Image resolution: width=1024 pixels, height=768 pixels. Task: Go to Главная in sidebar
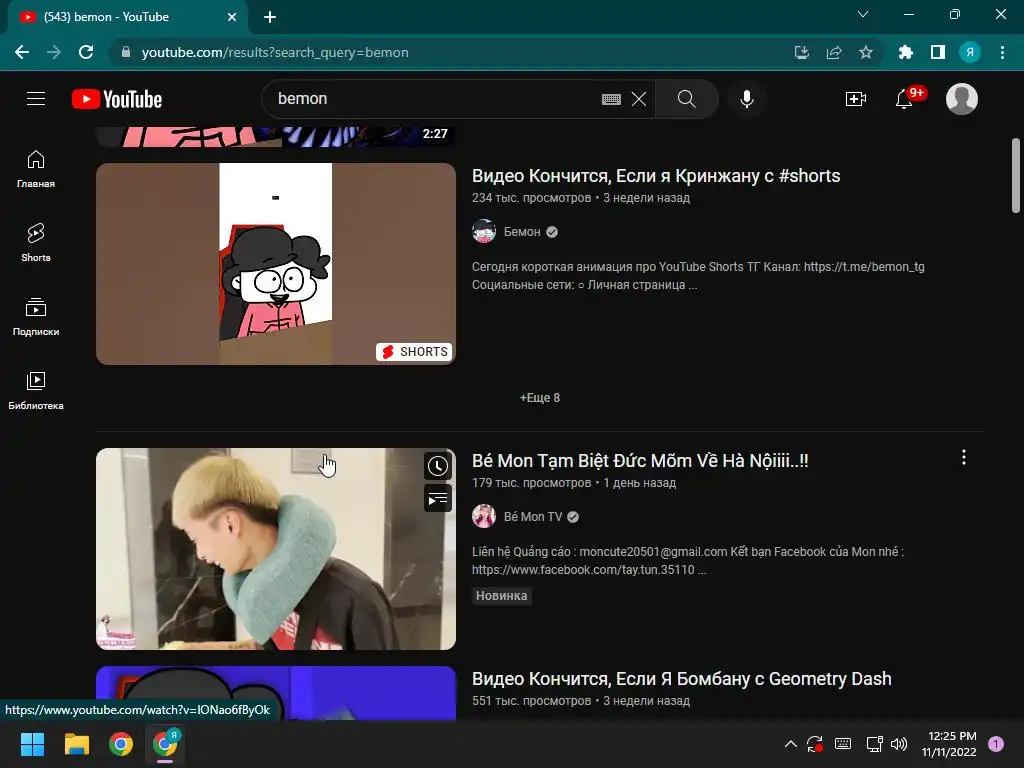tap(36, 169)
